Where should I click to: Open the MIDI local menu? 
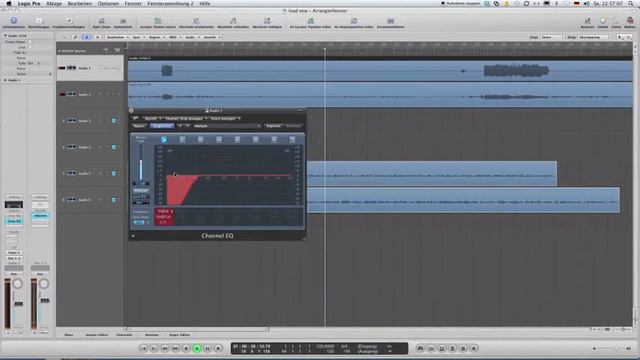click(x=175, y=37)
